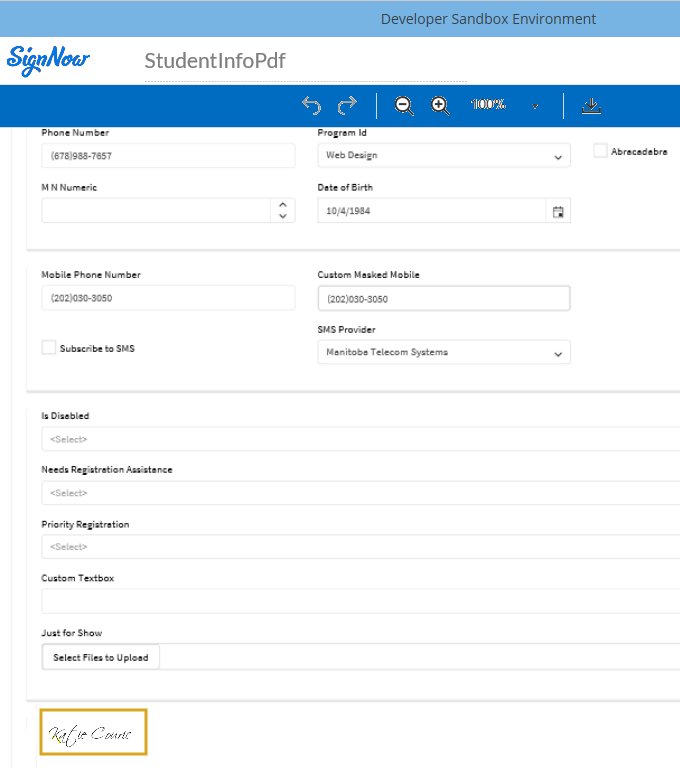Open the Needs Registration Assistance select

click(x=360, y=493)
